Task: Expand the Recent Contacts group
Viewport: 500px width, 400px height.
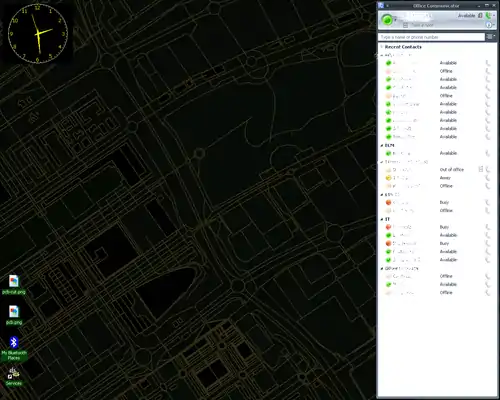Action: [x=382, y=47]
